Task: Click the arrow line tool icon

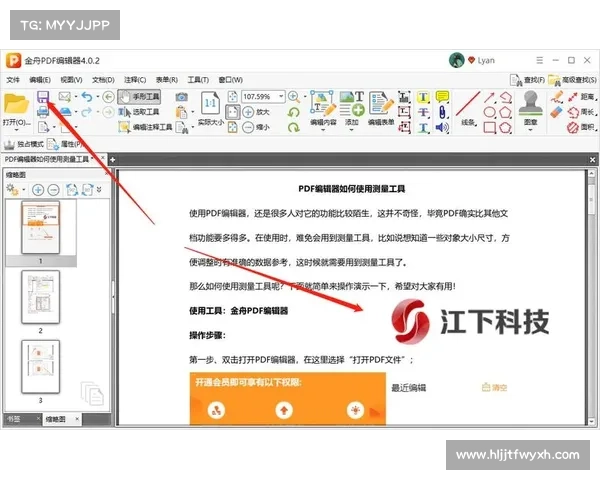Action: pyautogui.click(x=489, y=97)
